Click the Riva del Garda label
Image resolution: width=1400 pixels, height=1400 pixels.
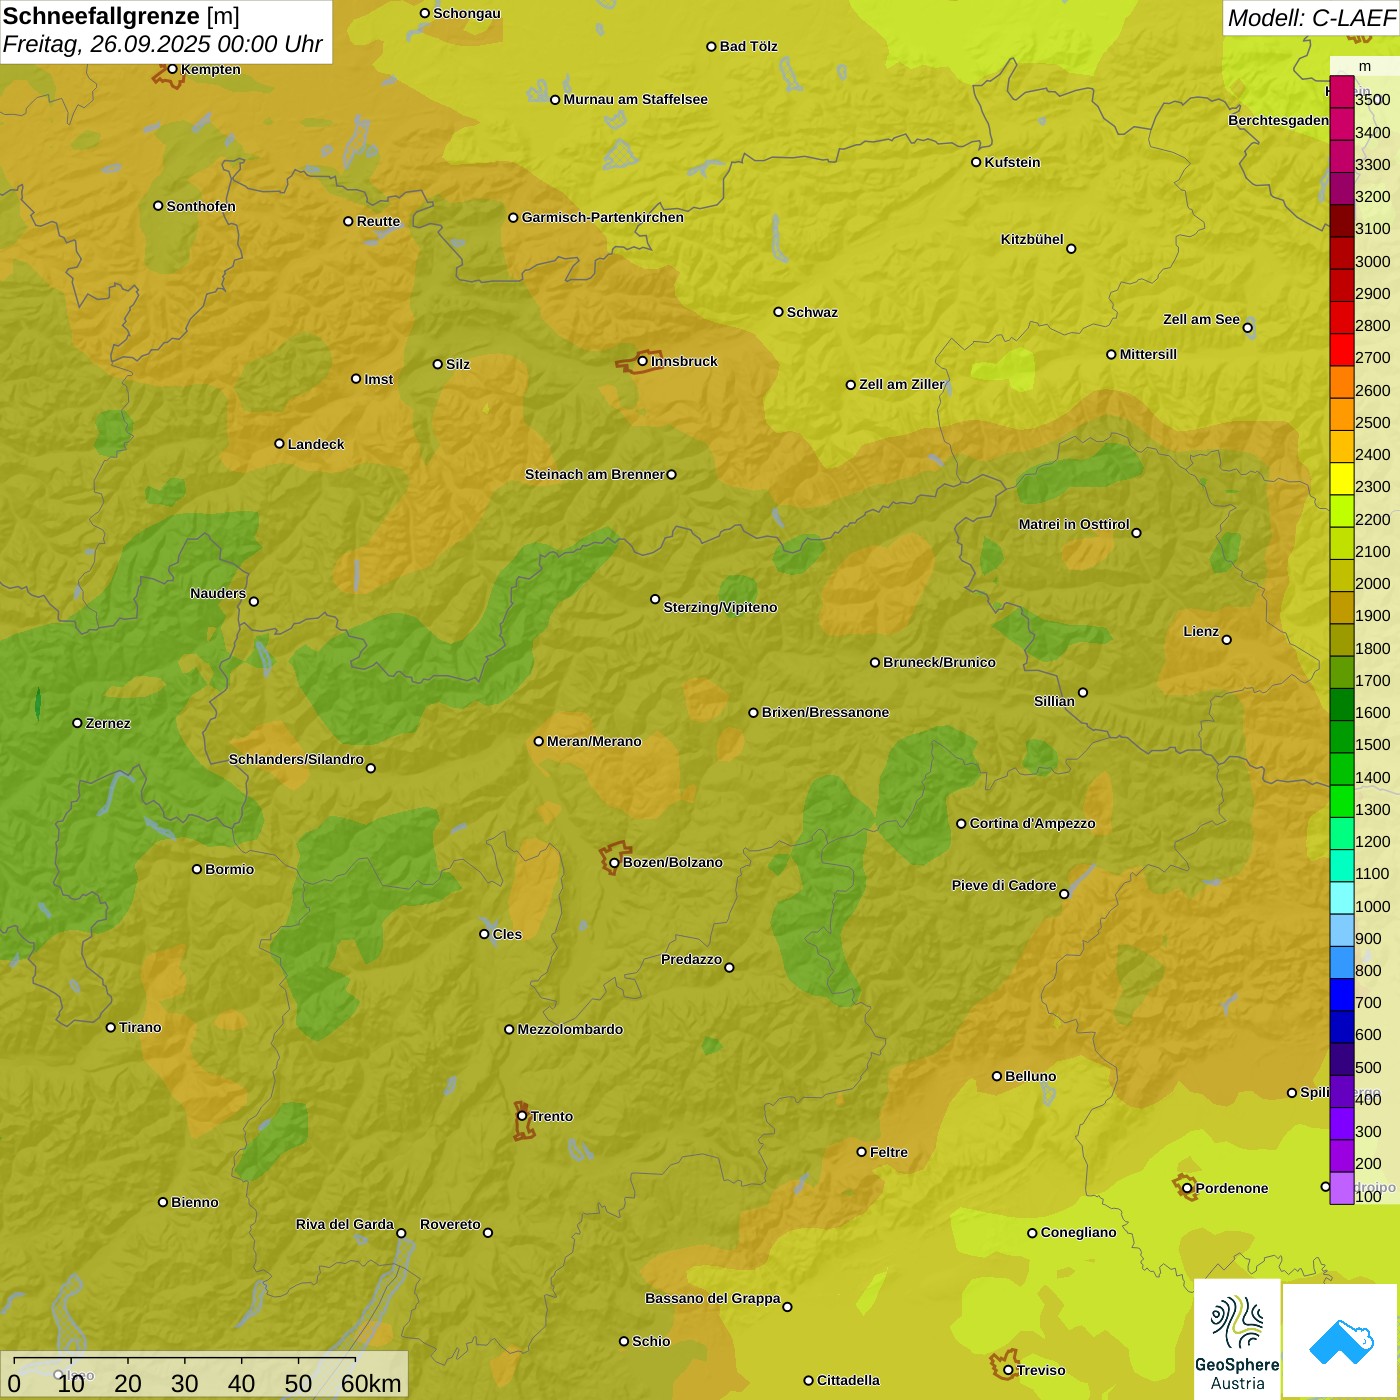click(345, 1224)
